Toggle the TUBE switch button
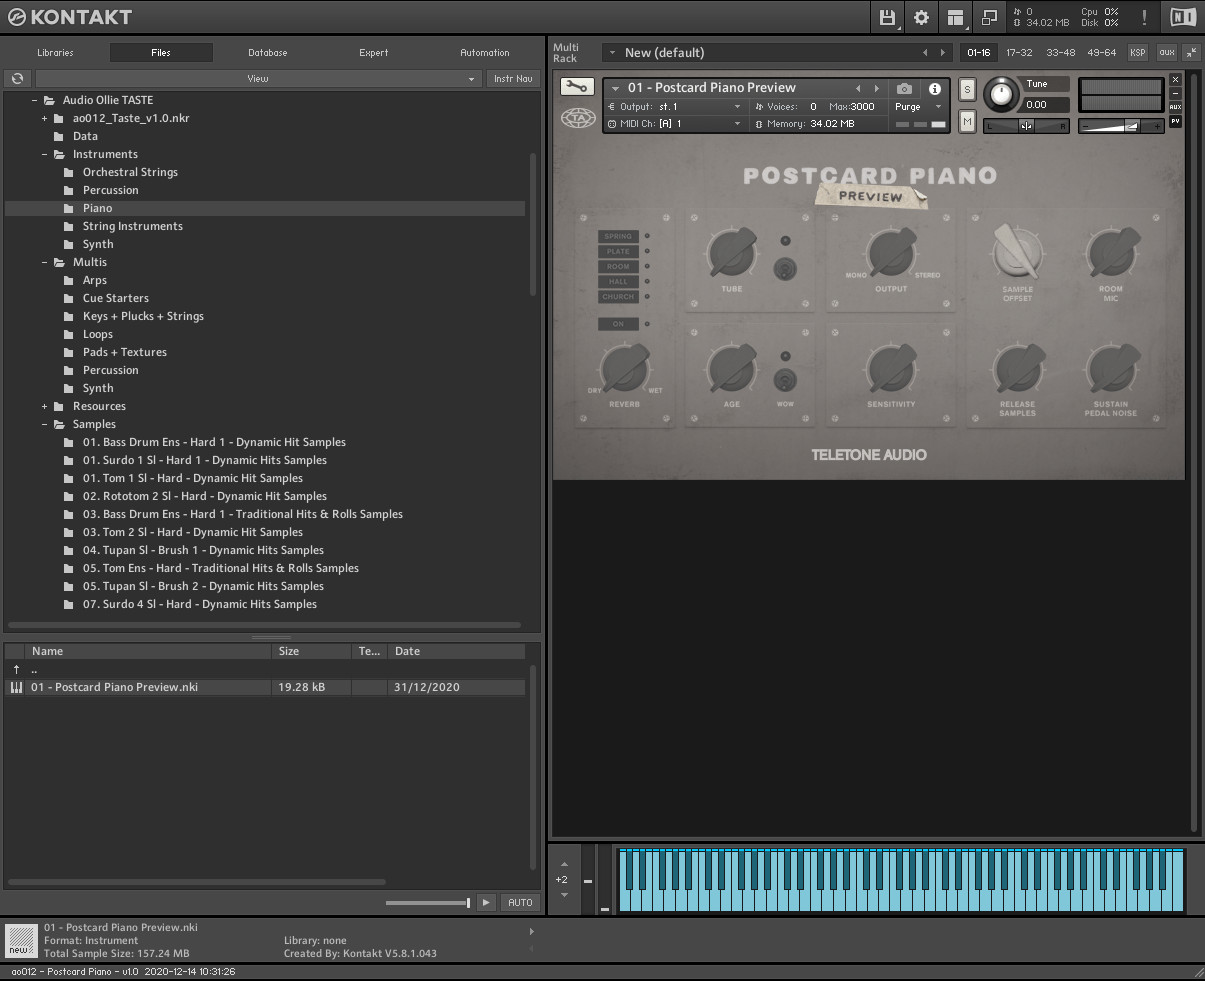Image resolution: width=1205 pixels, height=981 pixels. (785, 269)
